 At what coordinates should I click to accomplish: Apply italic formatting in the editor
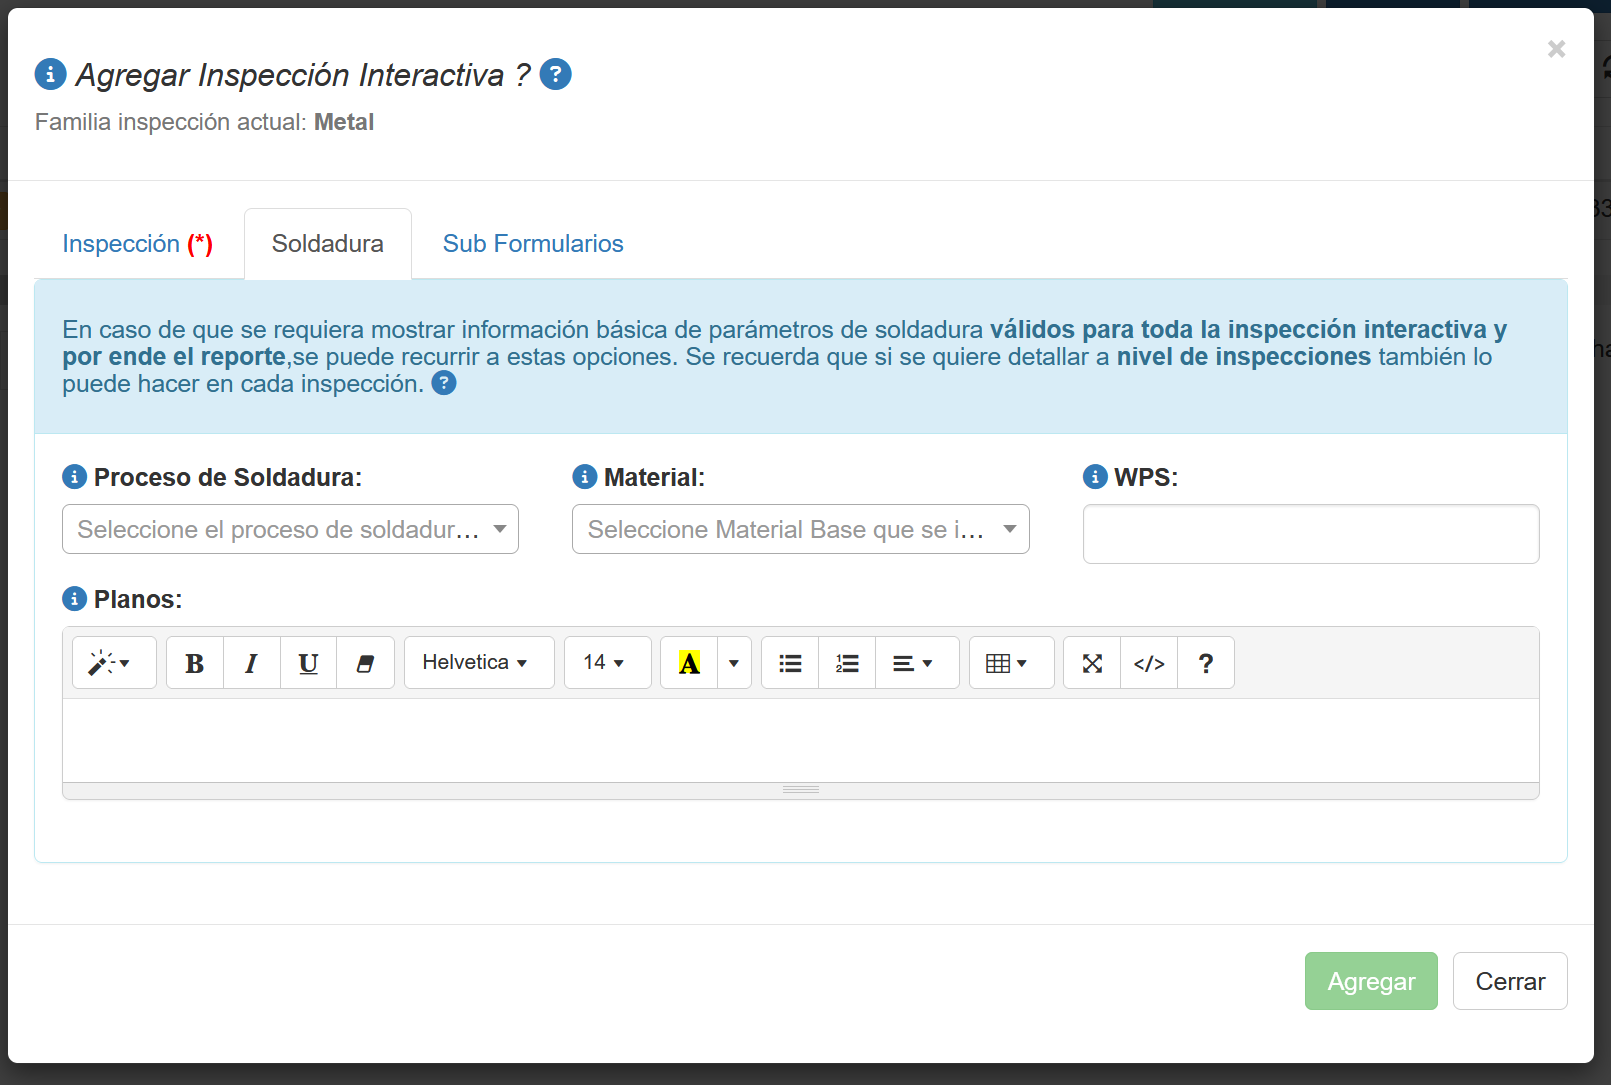coord(252,663)
